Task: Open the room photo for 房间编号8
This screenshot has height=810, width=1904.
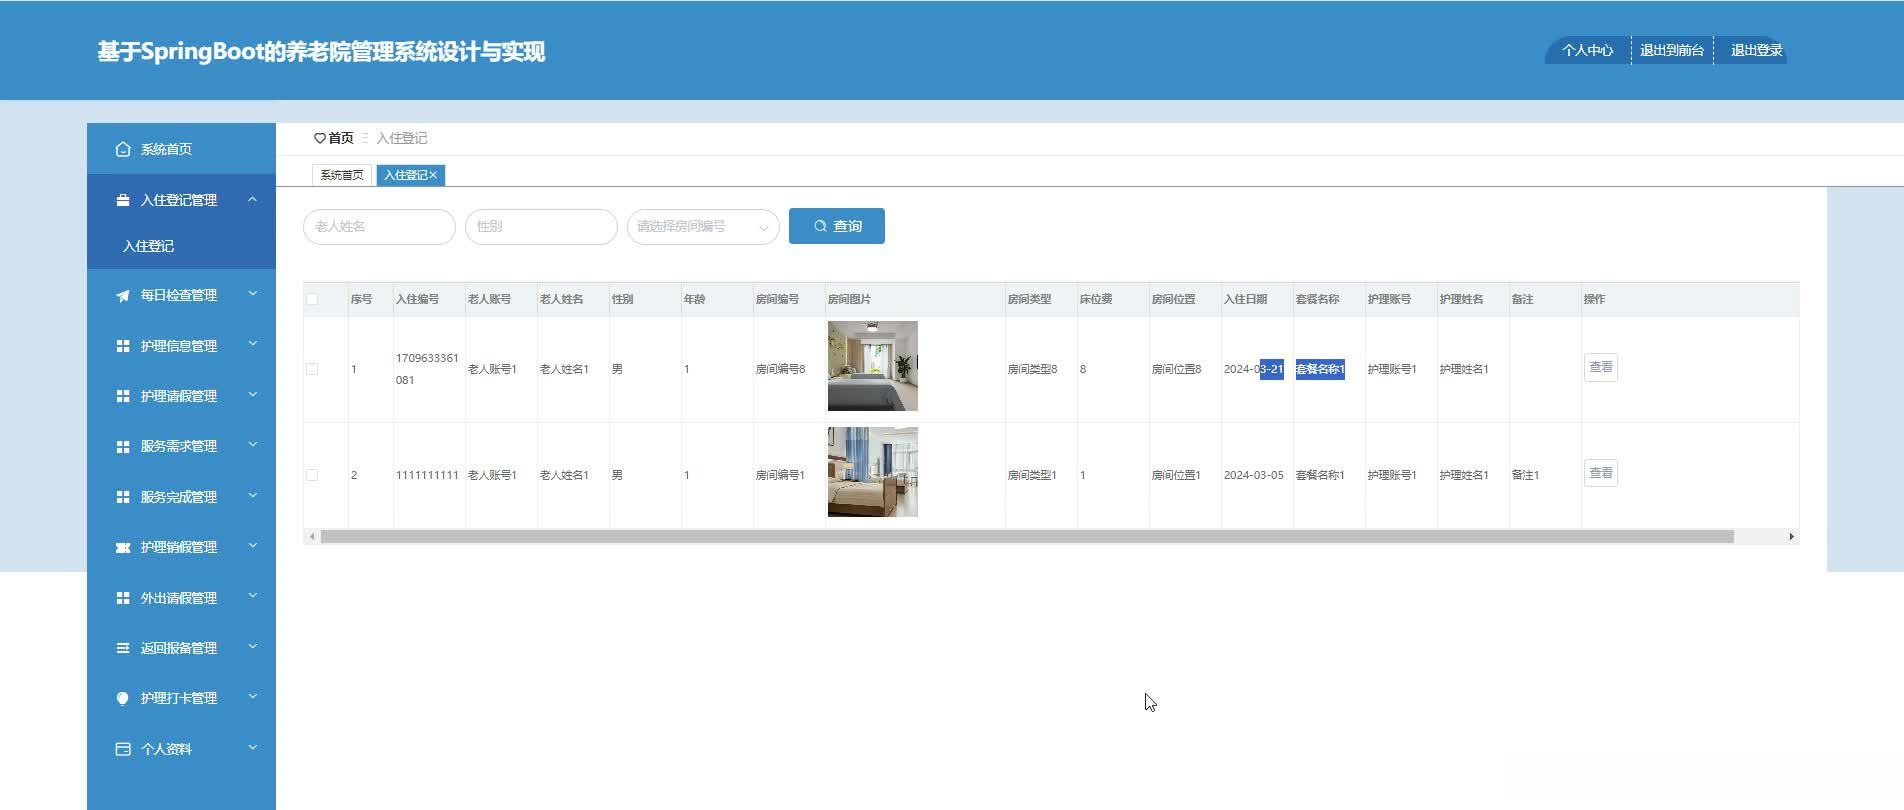Action: click(873, 366)
